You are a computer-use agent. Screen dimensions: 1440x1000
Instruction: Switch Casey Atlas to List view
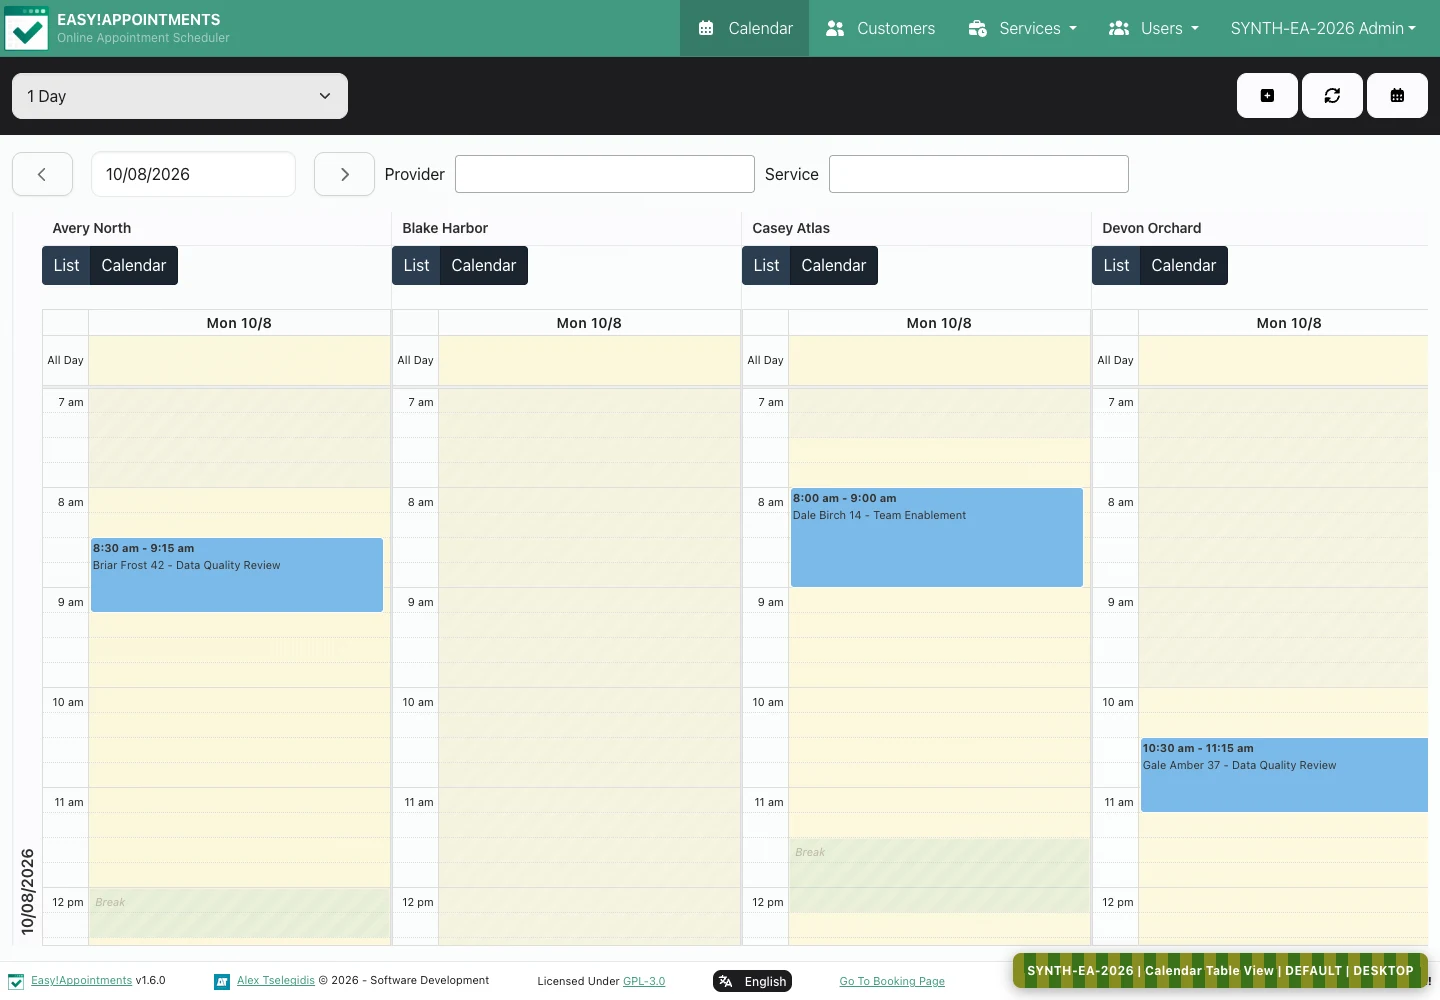point(766,265)
